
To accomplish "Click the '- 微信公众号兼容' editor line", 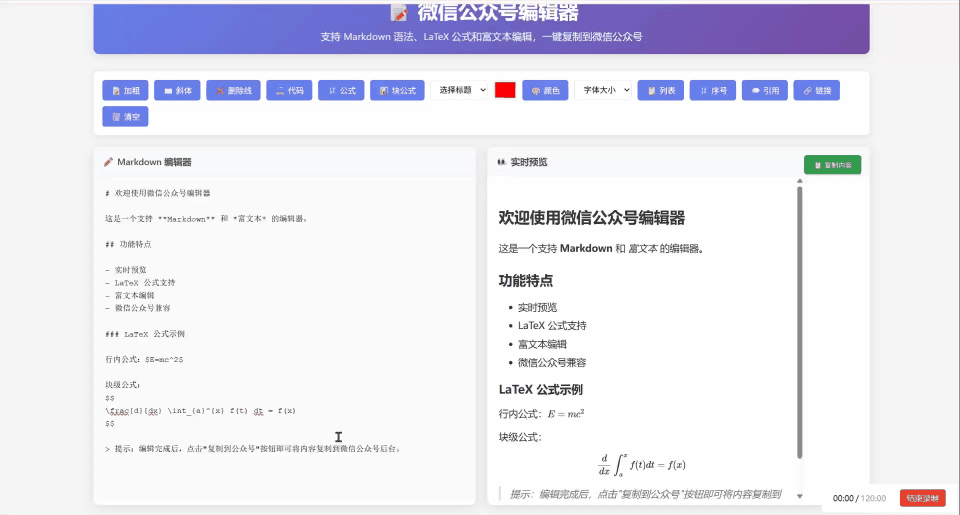I will (138, 308).
